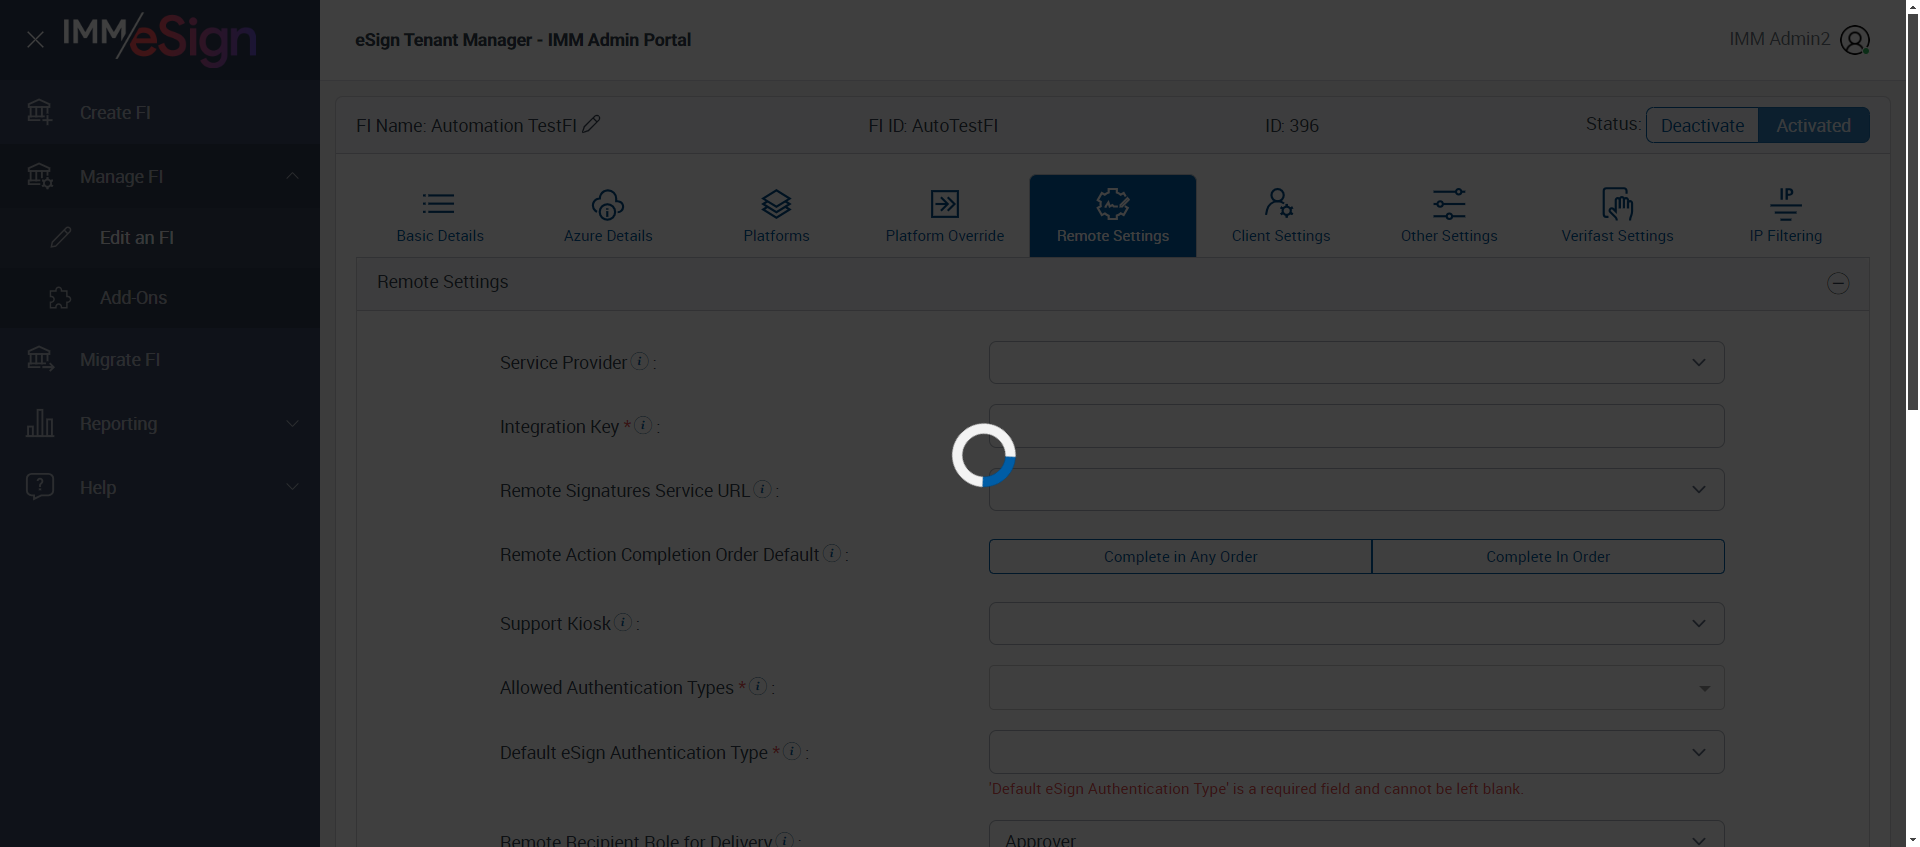Click the IMM eSign logo
This screenshot has width=1920, height=847.
[x=160, y=40]
